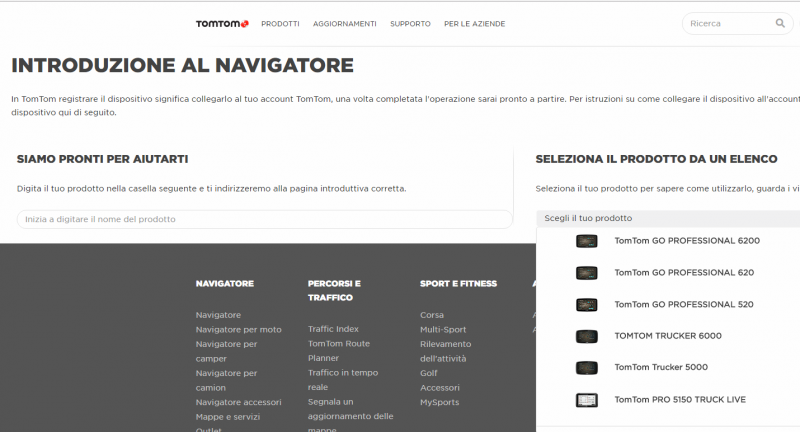Click the Trucker 5000 device image
800x432 pixels.
pos(586,368)
